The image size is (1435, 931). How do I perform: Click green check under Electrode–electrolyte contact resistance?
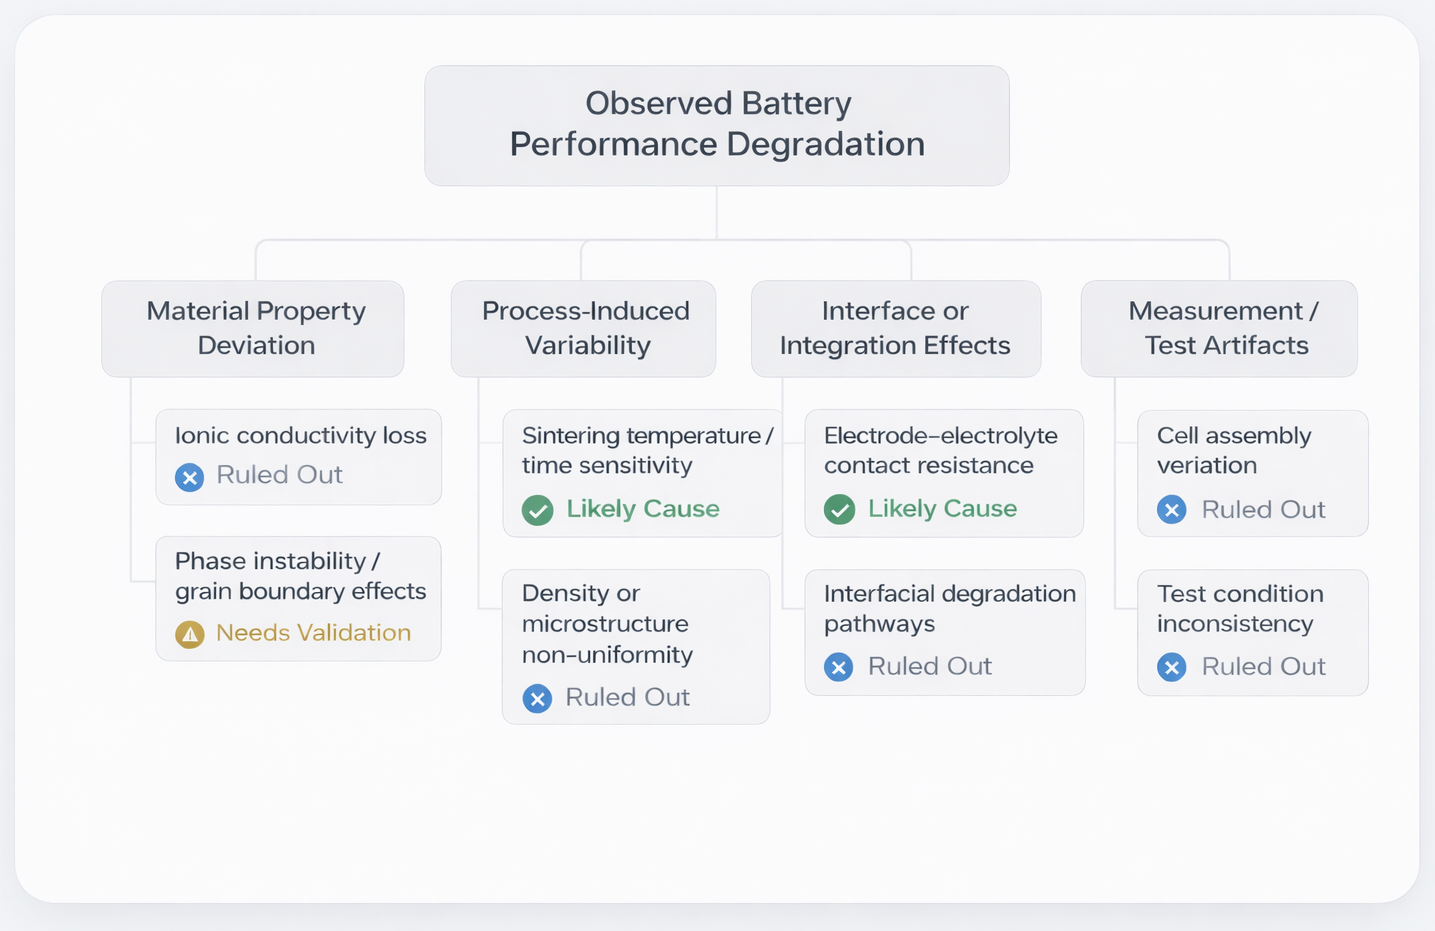[840, 510]
